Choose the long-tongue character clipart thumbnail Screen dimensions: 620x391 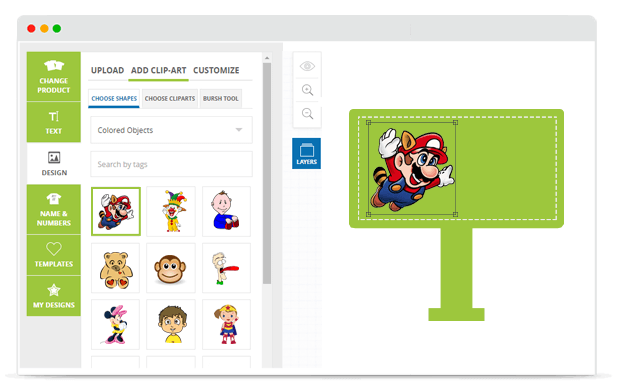226,268
